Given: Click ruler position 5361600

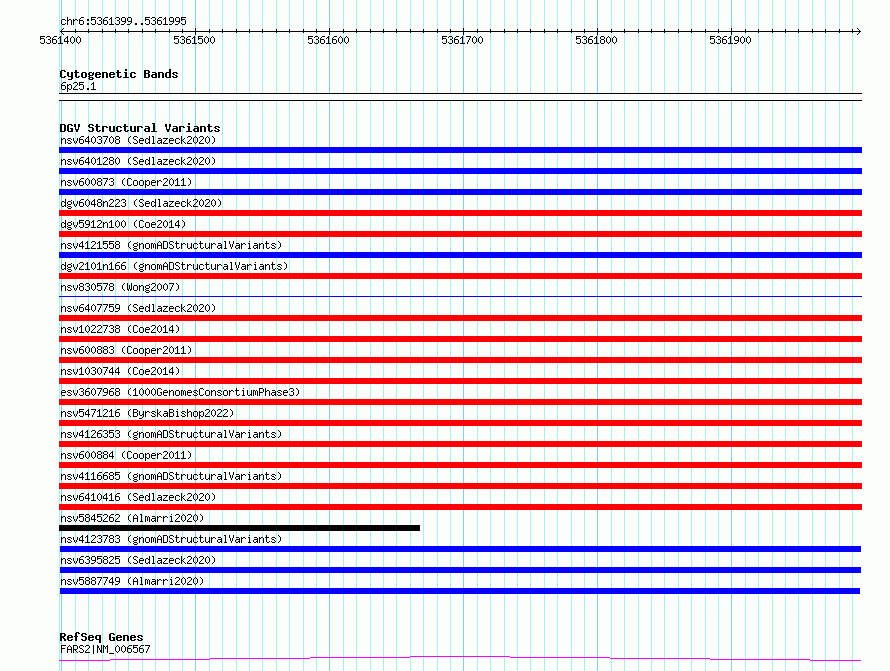Looking at the screenshot, I should 328,40.
